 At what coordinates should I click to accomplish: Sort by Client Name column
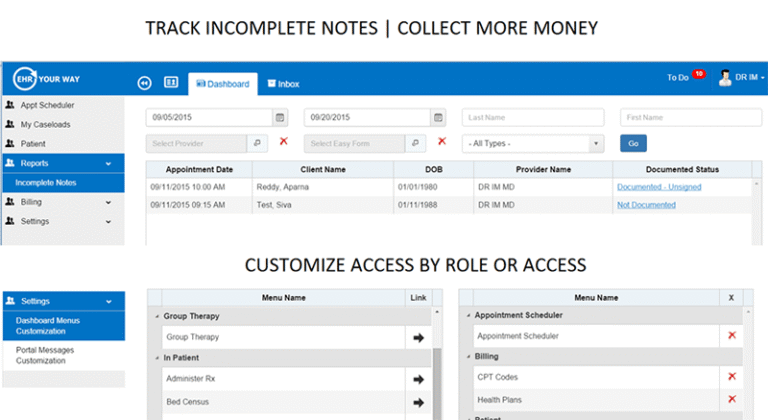[323, 170]
